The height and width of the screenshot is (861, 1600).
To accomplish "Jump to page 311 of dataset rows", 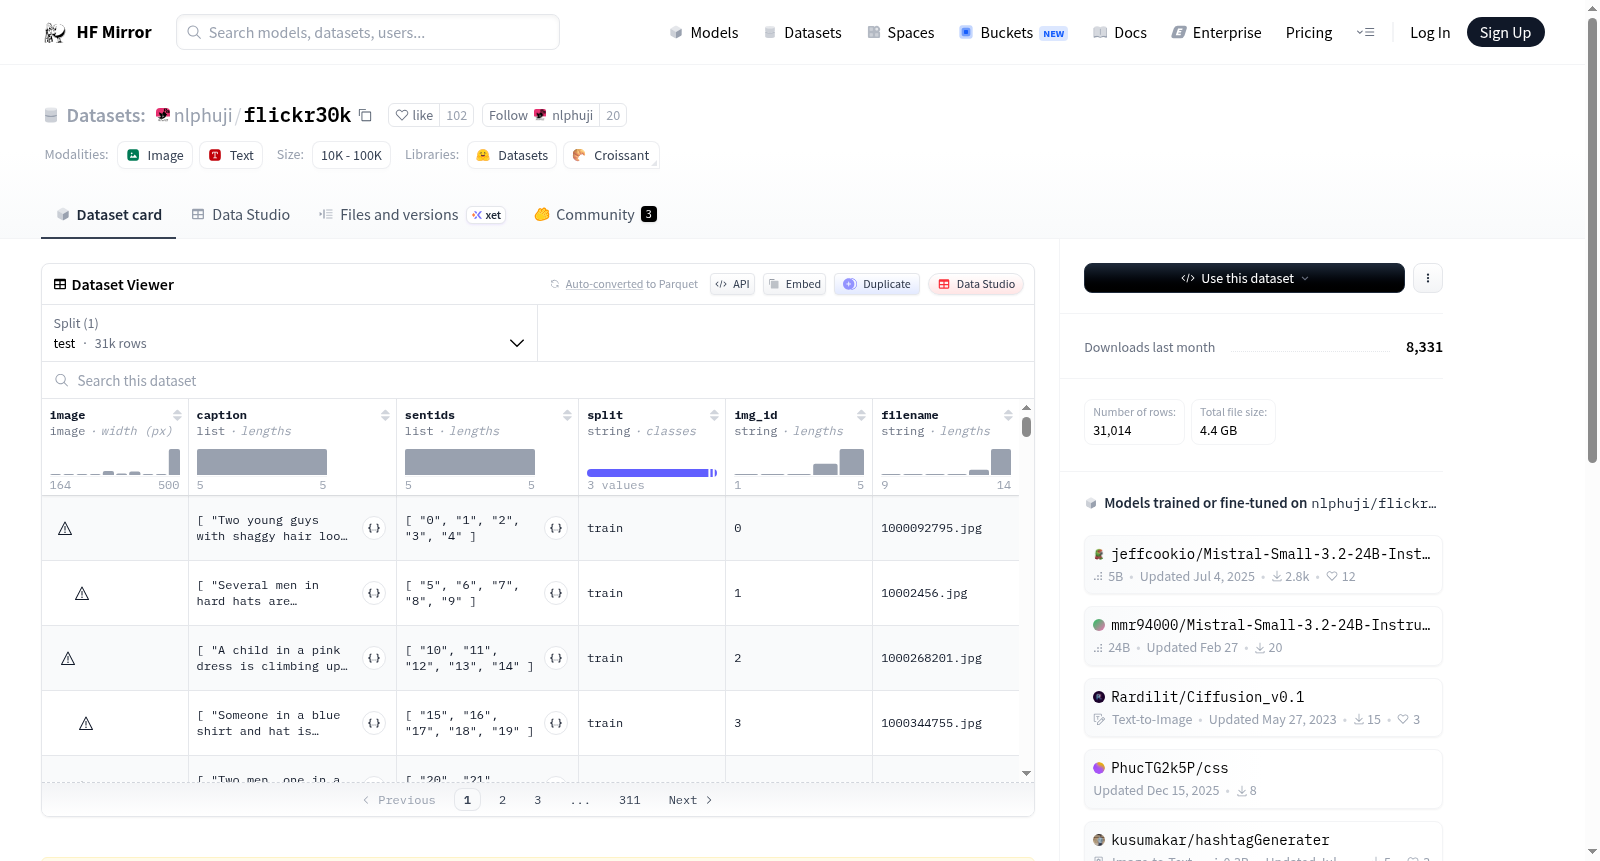I will (629, 800).
